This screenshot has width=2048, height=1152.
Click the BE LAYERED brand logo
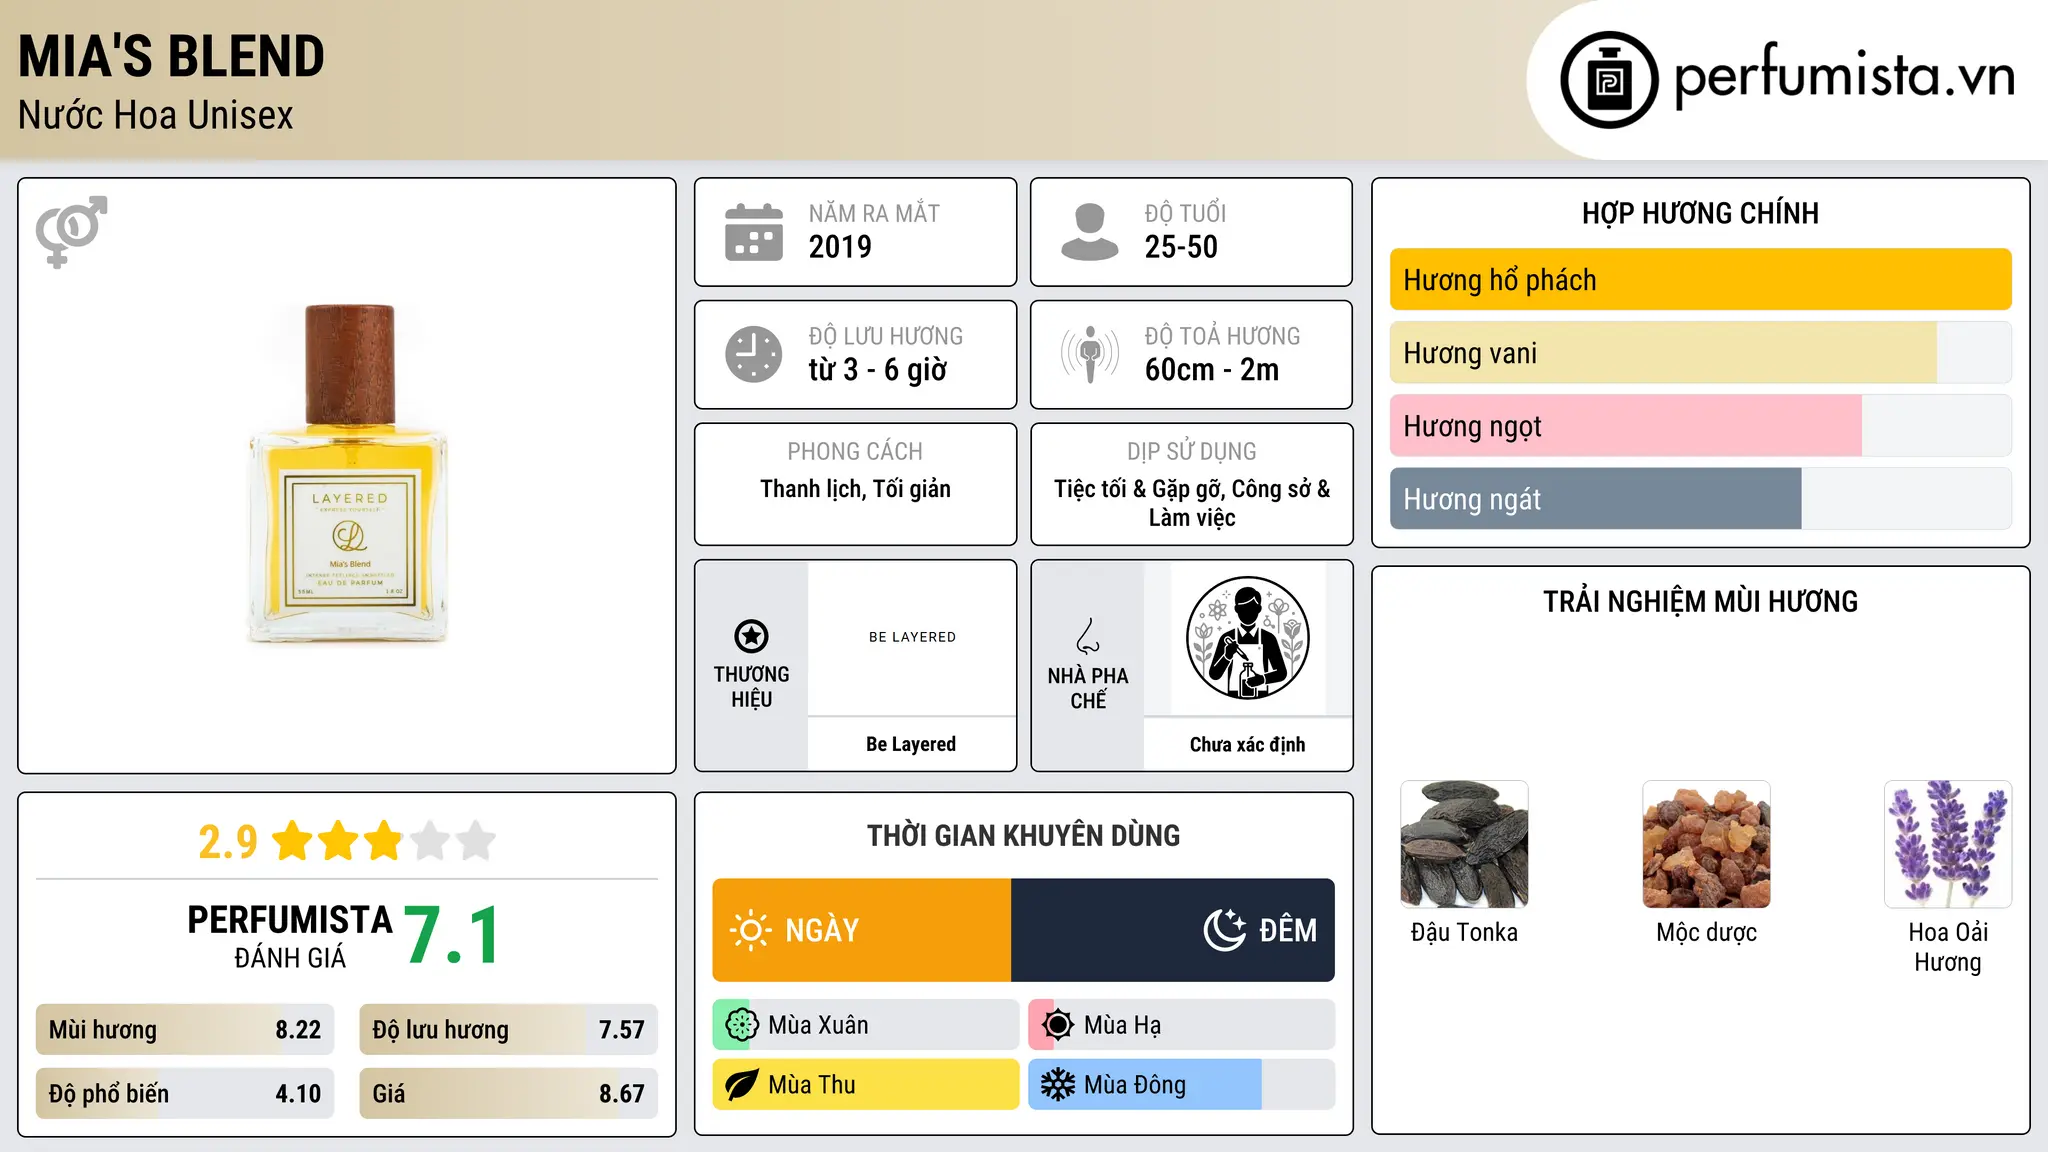[912, 637]
